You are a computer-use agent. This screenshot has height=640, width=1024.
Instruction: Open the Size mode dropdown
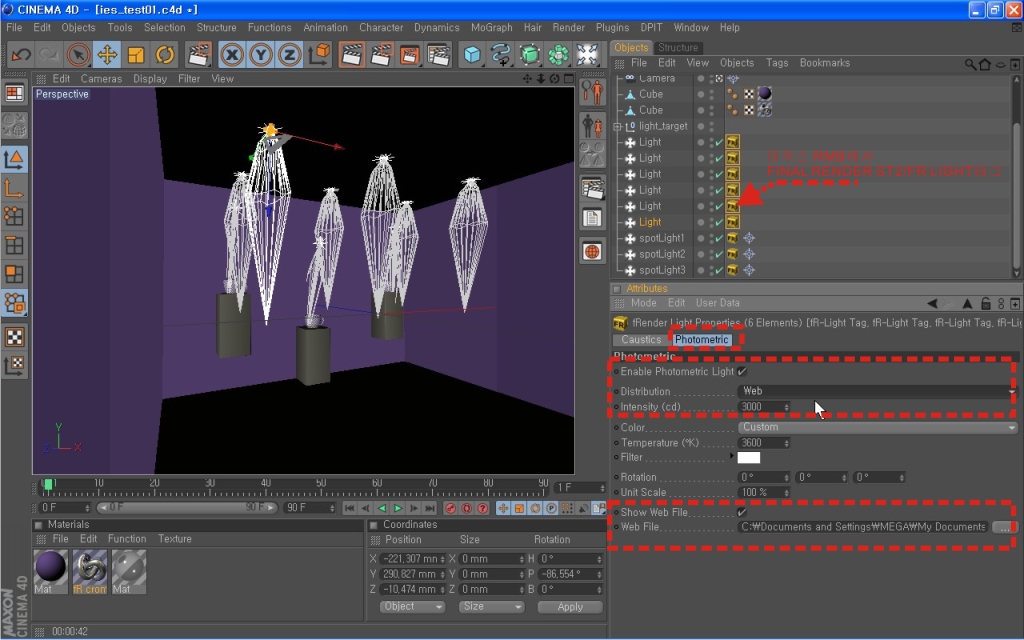click(x=491, y=607)
